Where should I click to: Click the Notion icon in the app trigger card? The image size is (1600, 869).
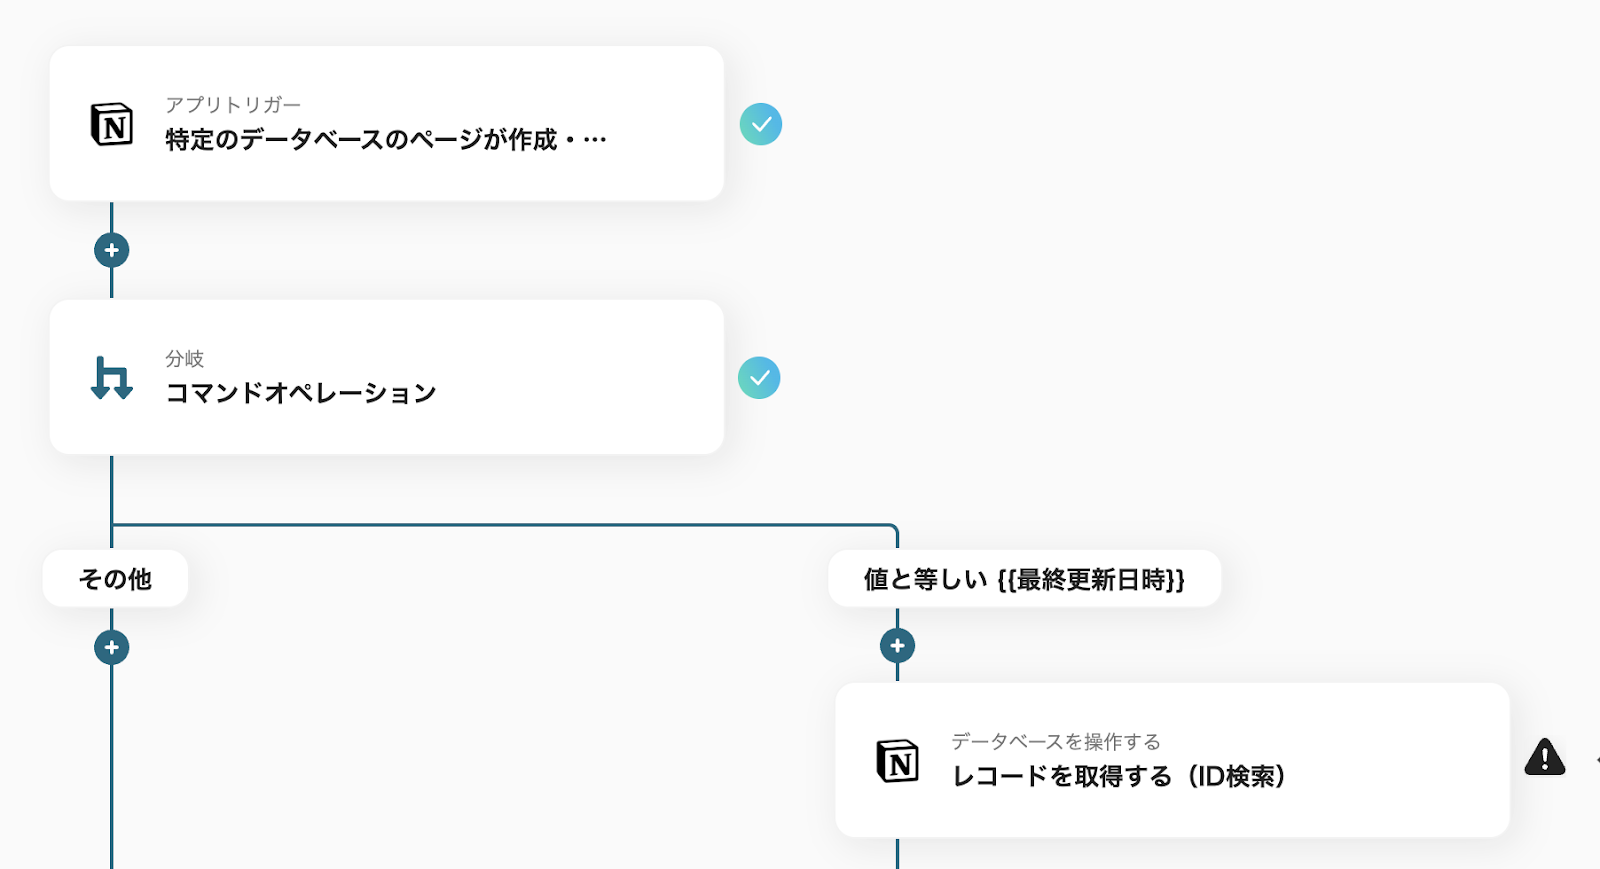coord(112,124)
